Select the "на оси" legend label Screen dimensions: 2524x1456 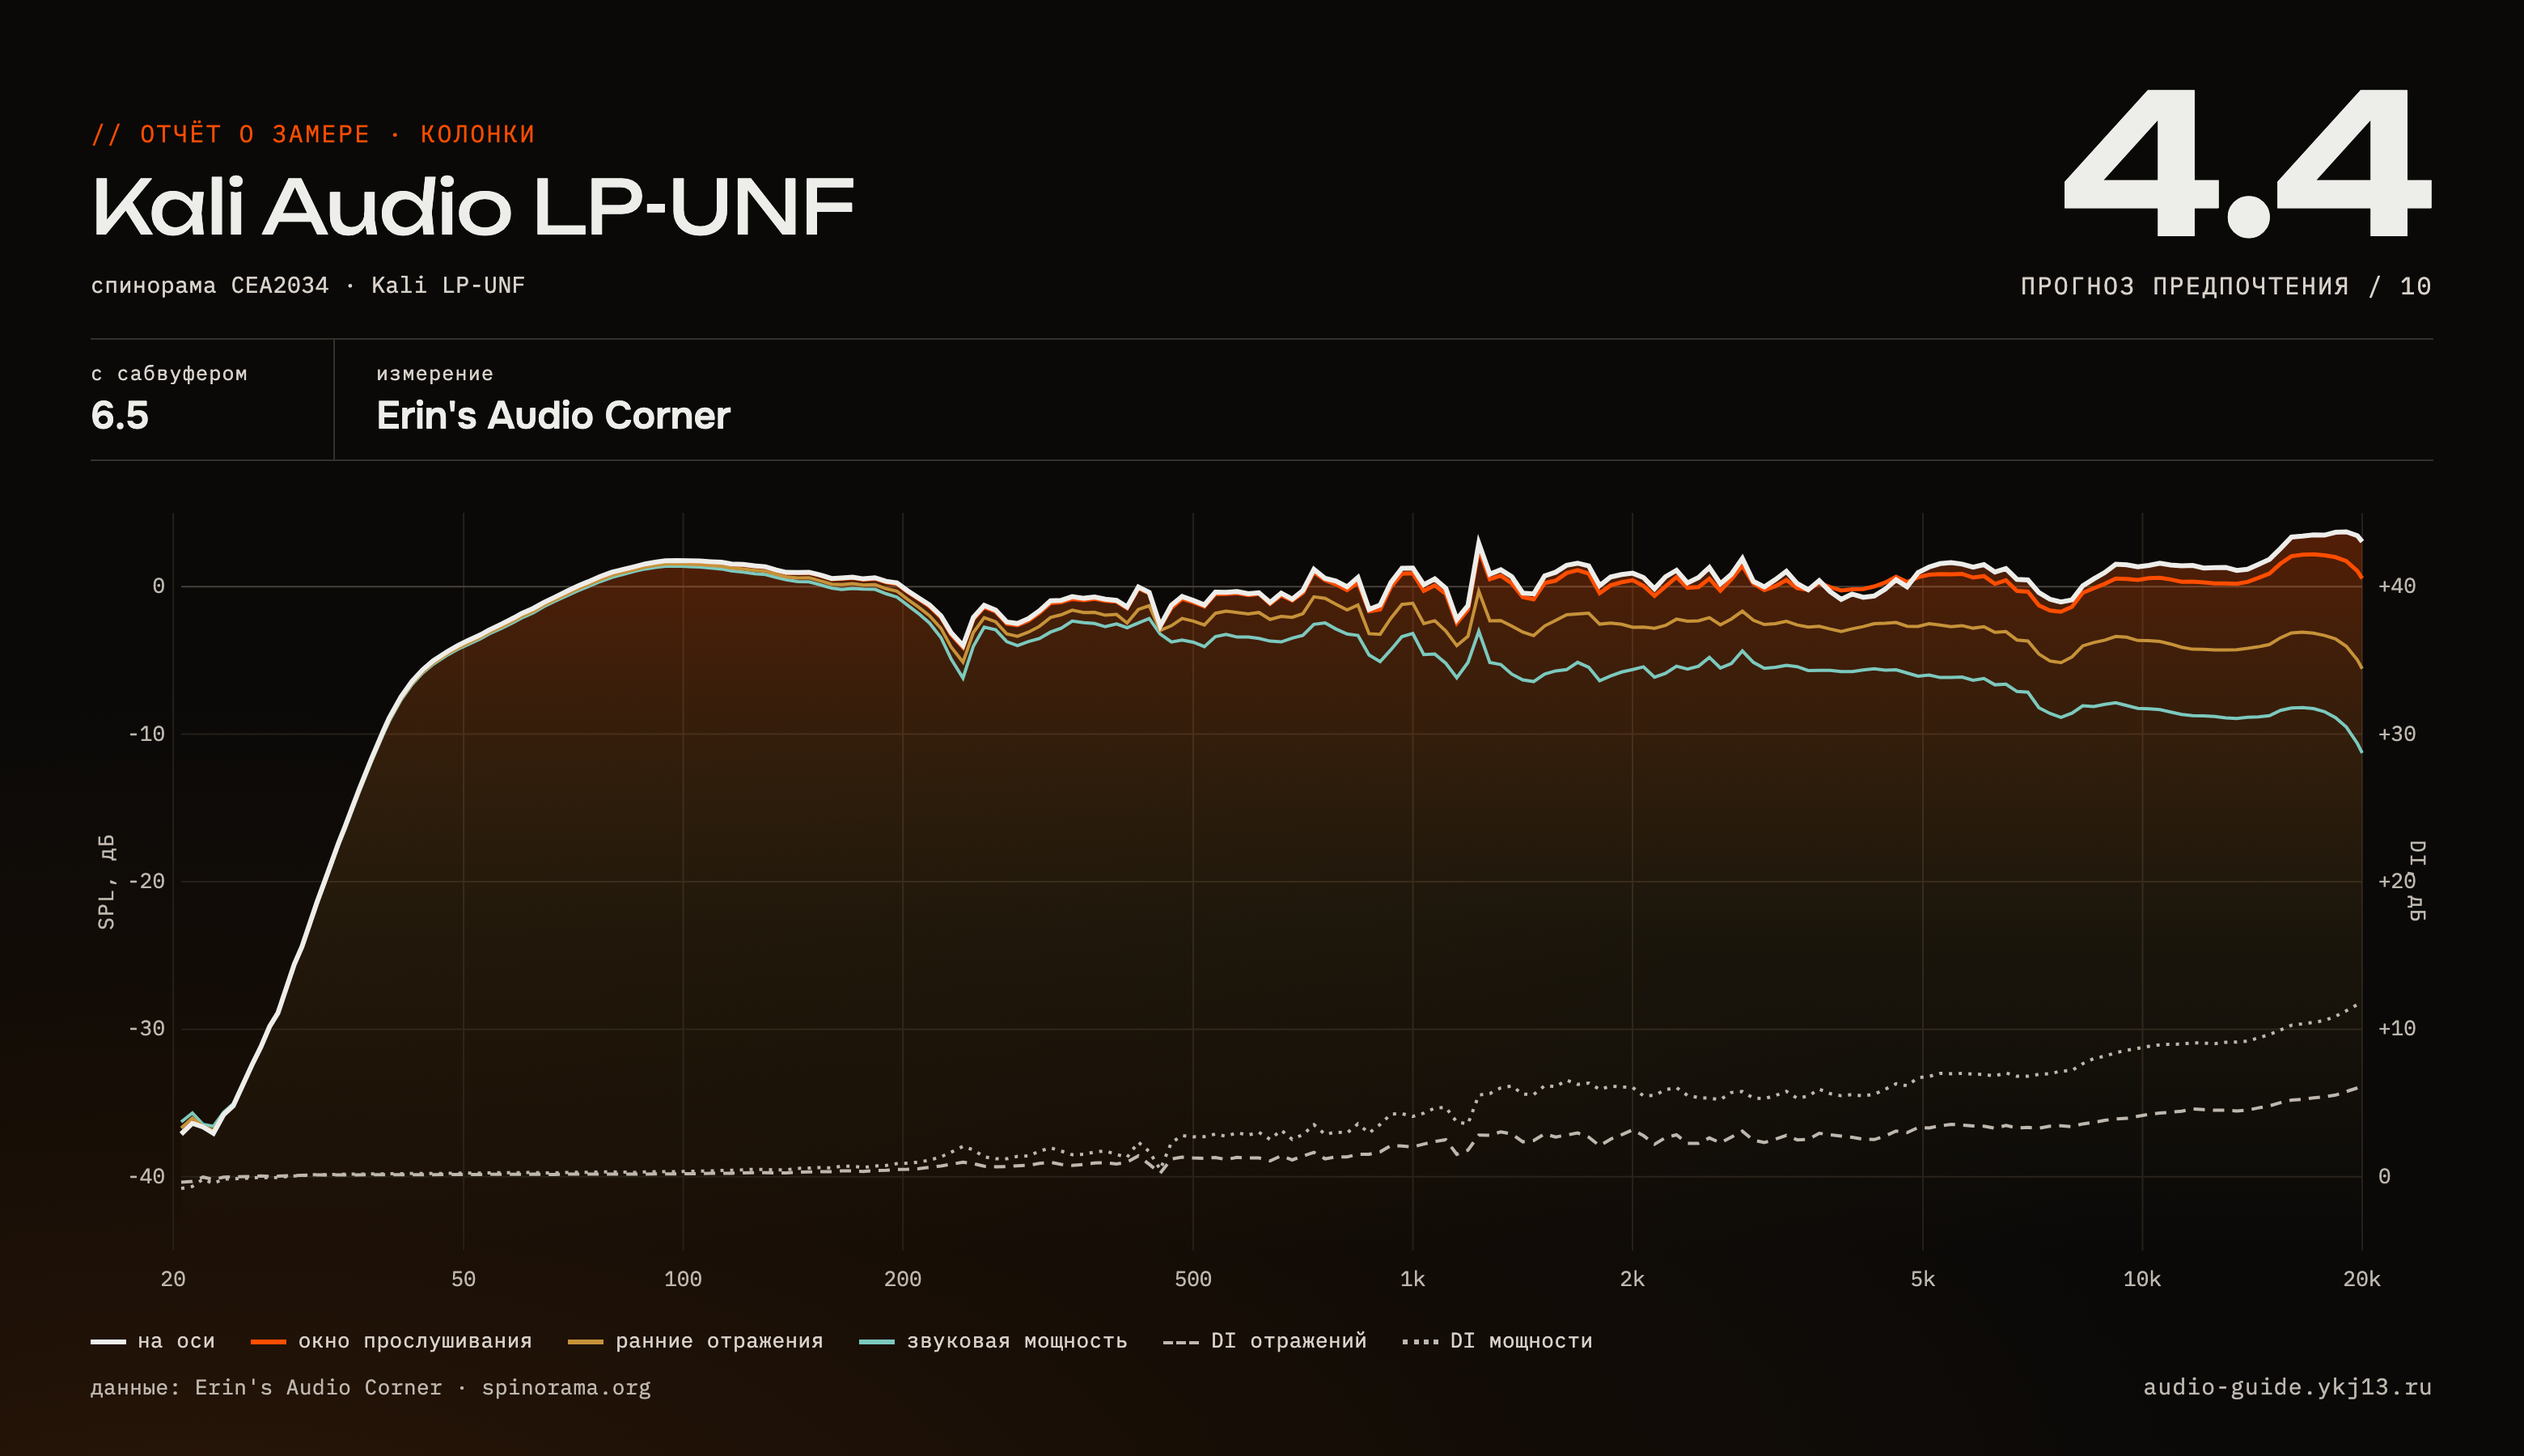pyautogui.click(x=176, y=1341)
